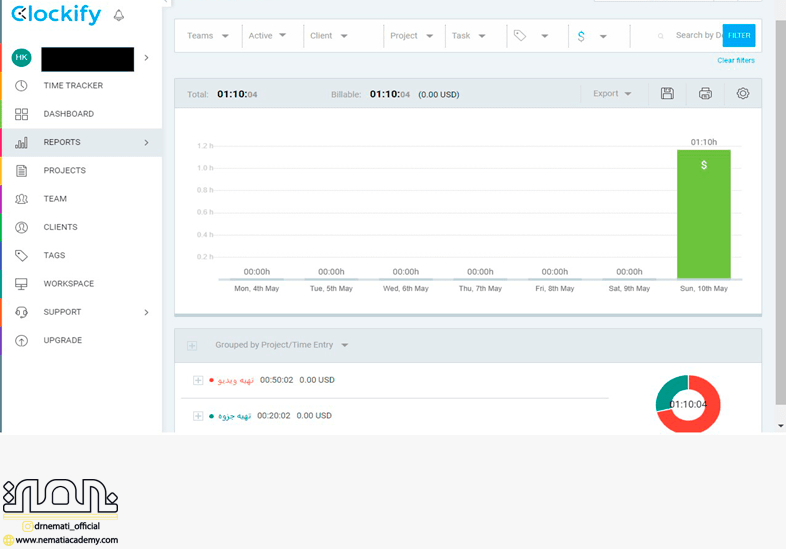Click the green Sunday 10th May bar
Screen dimensions: 786x549
703,214
